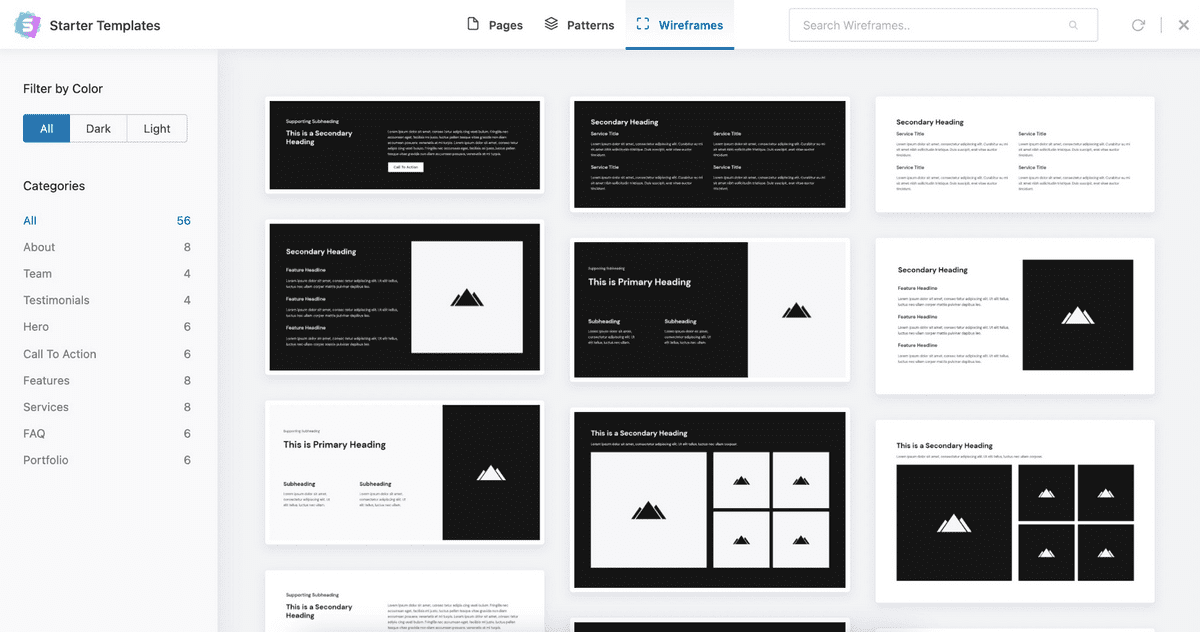Open the Portfolio category

point(45,459)
